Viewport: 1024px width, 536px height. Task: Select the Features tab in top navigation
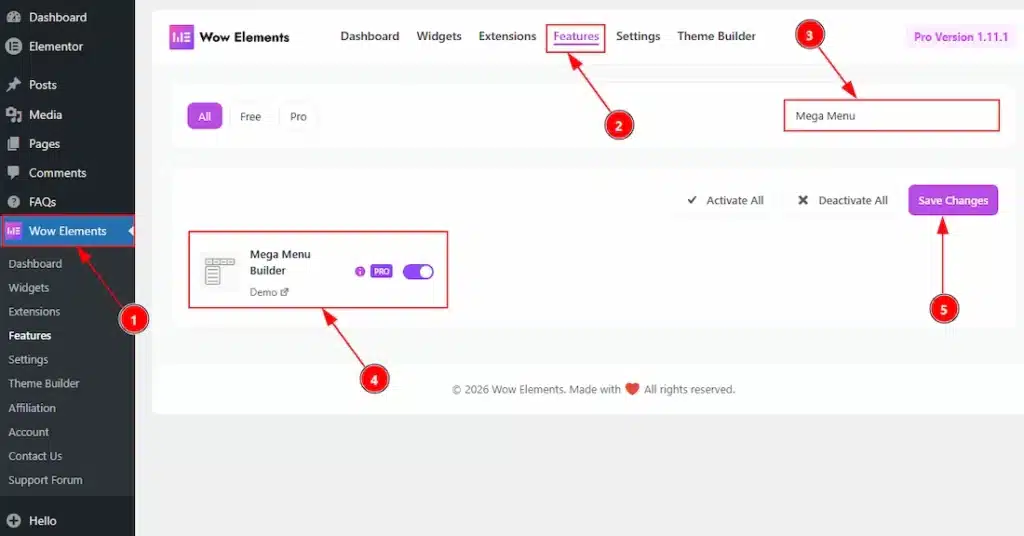pyautogui.click(x=576, y=37)
